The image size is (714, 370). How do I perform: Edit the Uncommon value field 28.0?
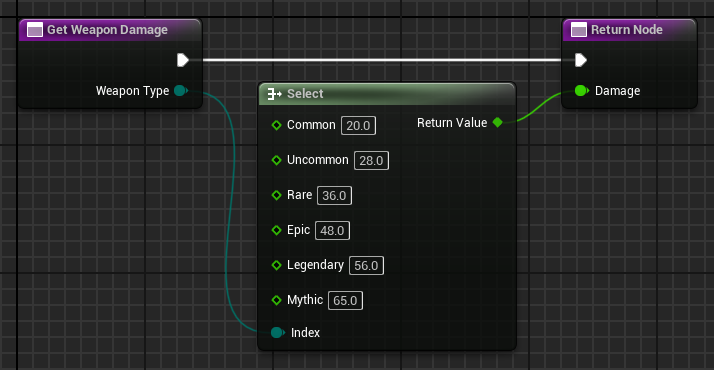pos(371,161)
